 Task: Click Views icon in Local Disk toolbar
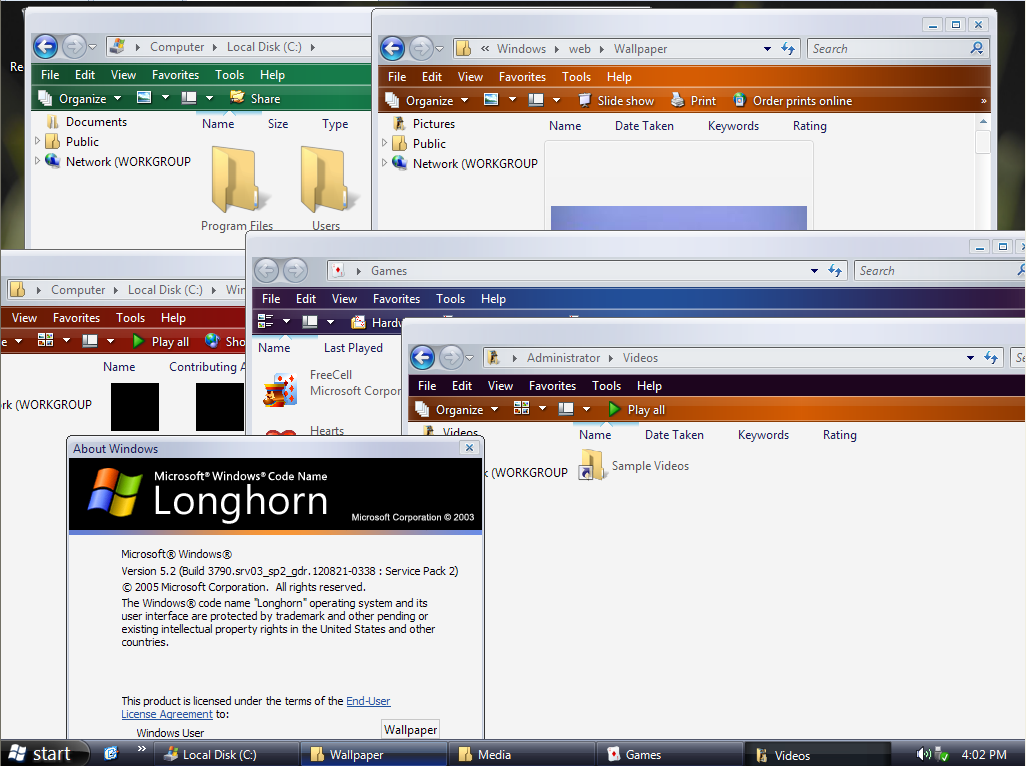coord(144,98)
